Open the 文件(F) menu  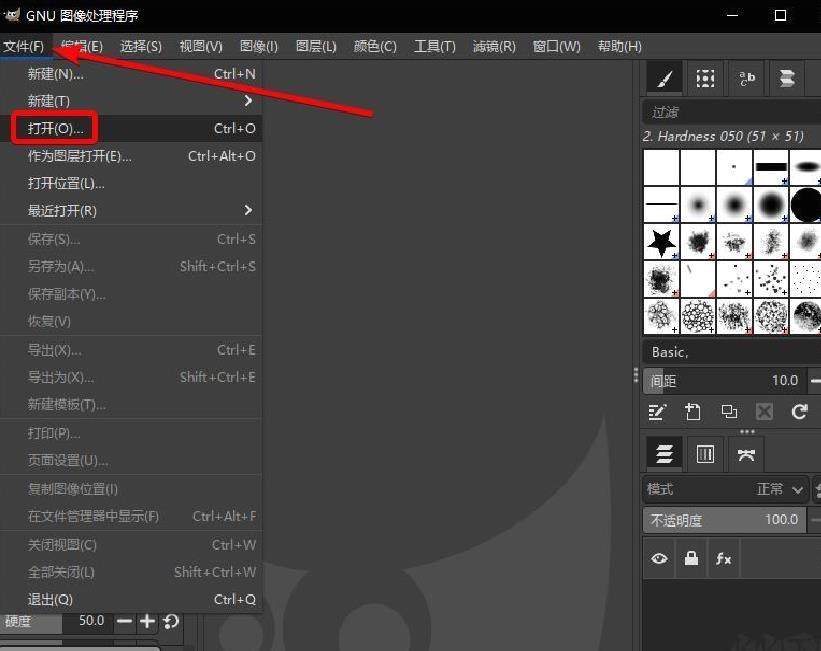pos(24,47)
